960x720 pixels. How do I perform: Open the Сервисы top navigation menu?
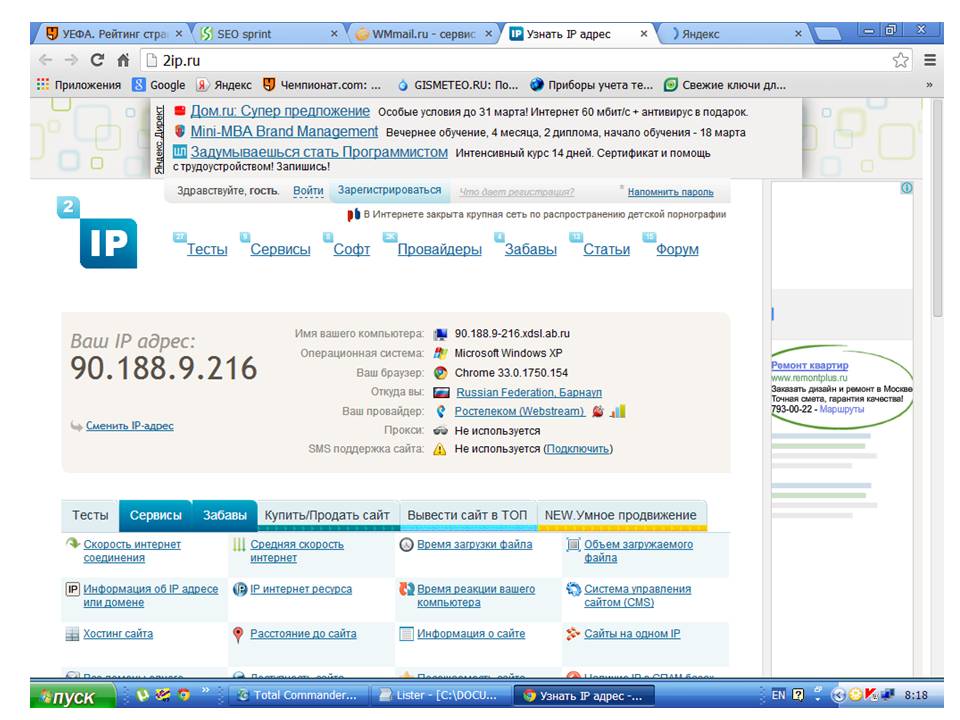(x=280, y=249)
